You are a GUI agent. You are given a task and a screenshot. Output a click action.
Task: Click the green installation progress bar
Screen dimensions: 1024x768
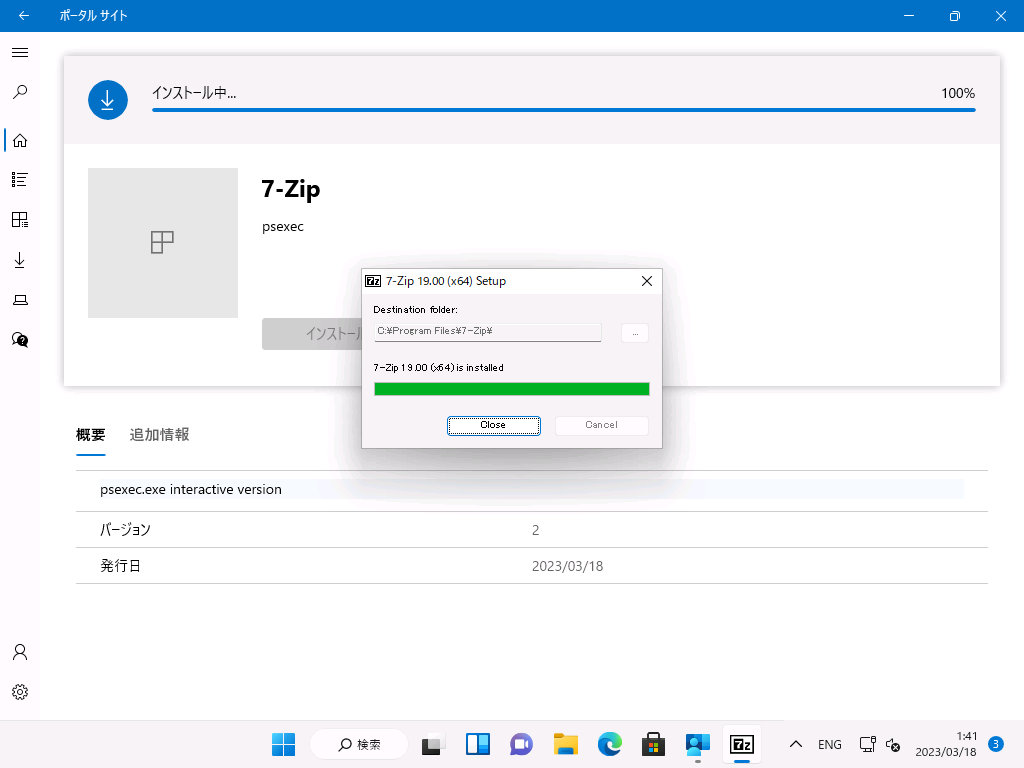point(511,389)
